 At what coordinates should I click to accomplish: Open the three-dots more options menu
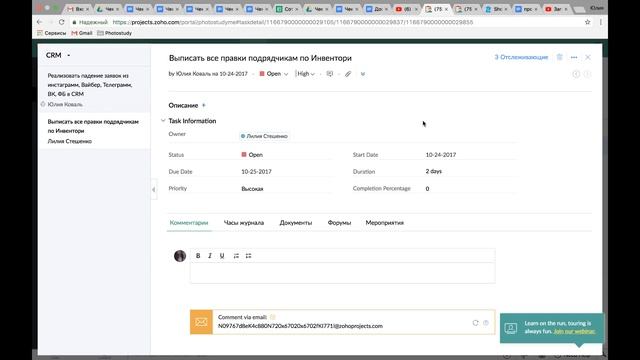[x=574, y=57]
